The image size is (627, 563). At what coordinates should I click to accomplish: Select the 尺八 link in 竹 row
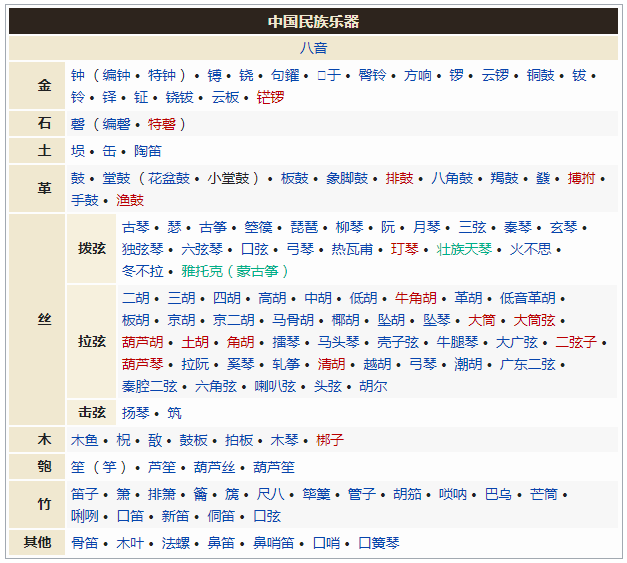(x=271, y=494)
